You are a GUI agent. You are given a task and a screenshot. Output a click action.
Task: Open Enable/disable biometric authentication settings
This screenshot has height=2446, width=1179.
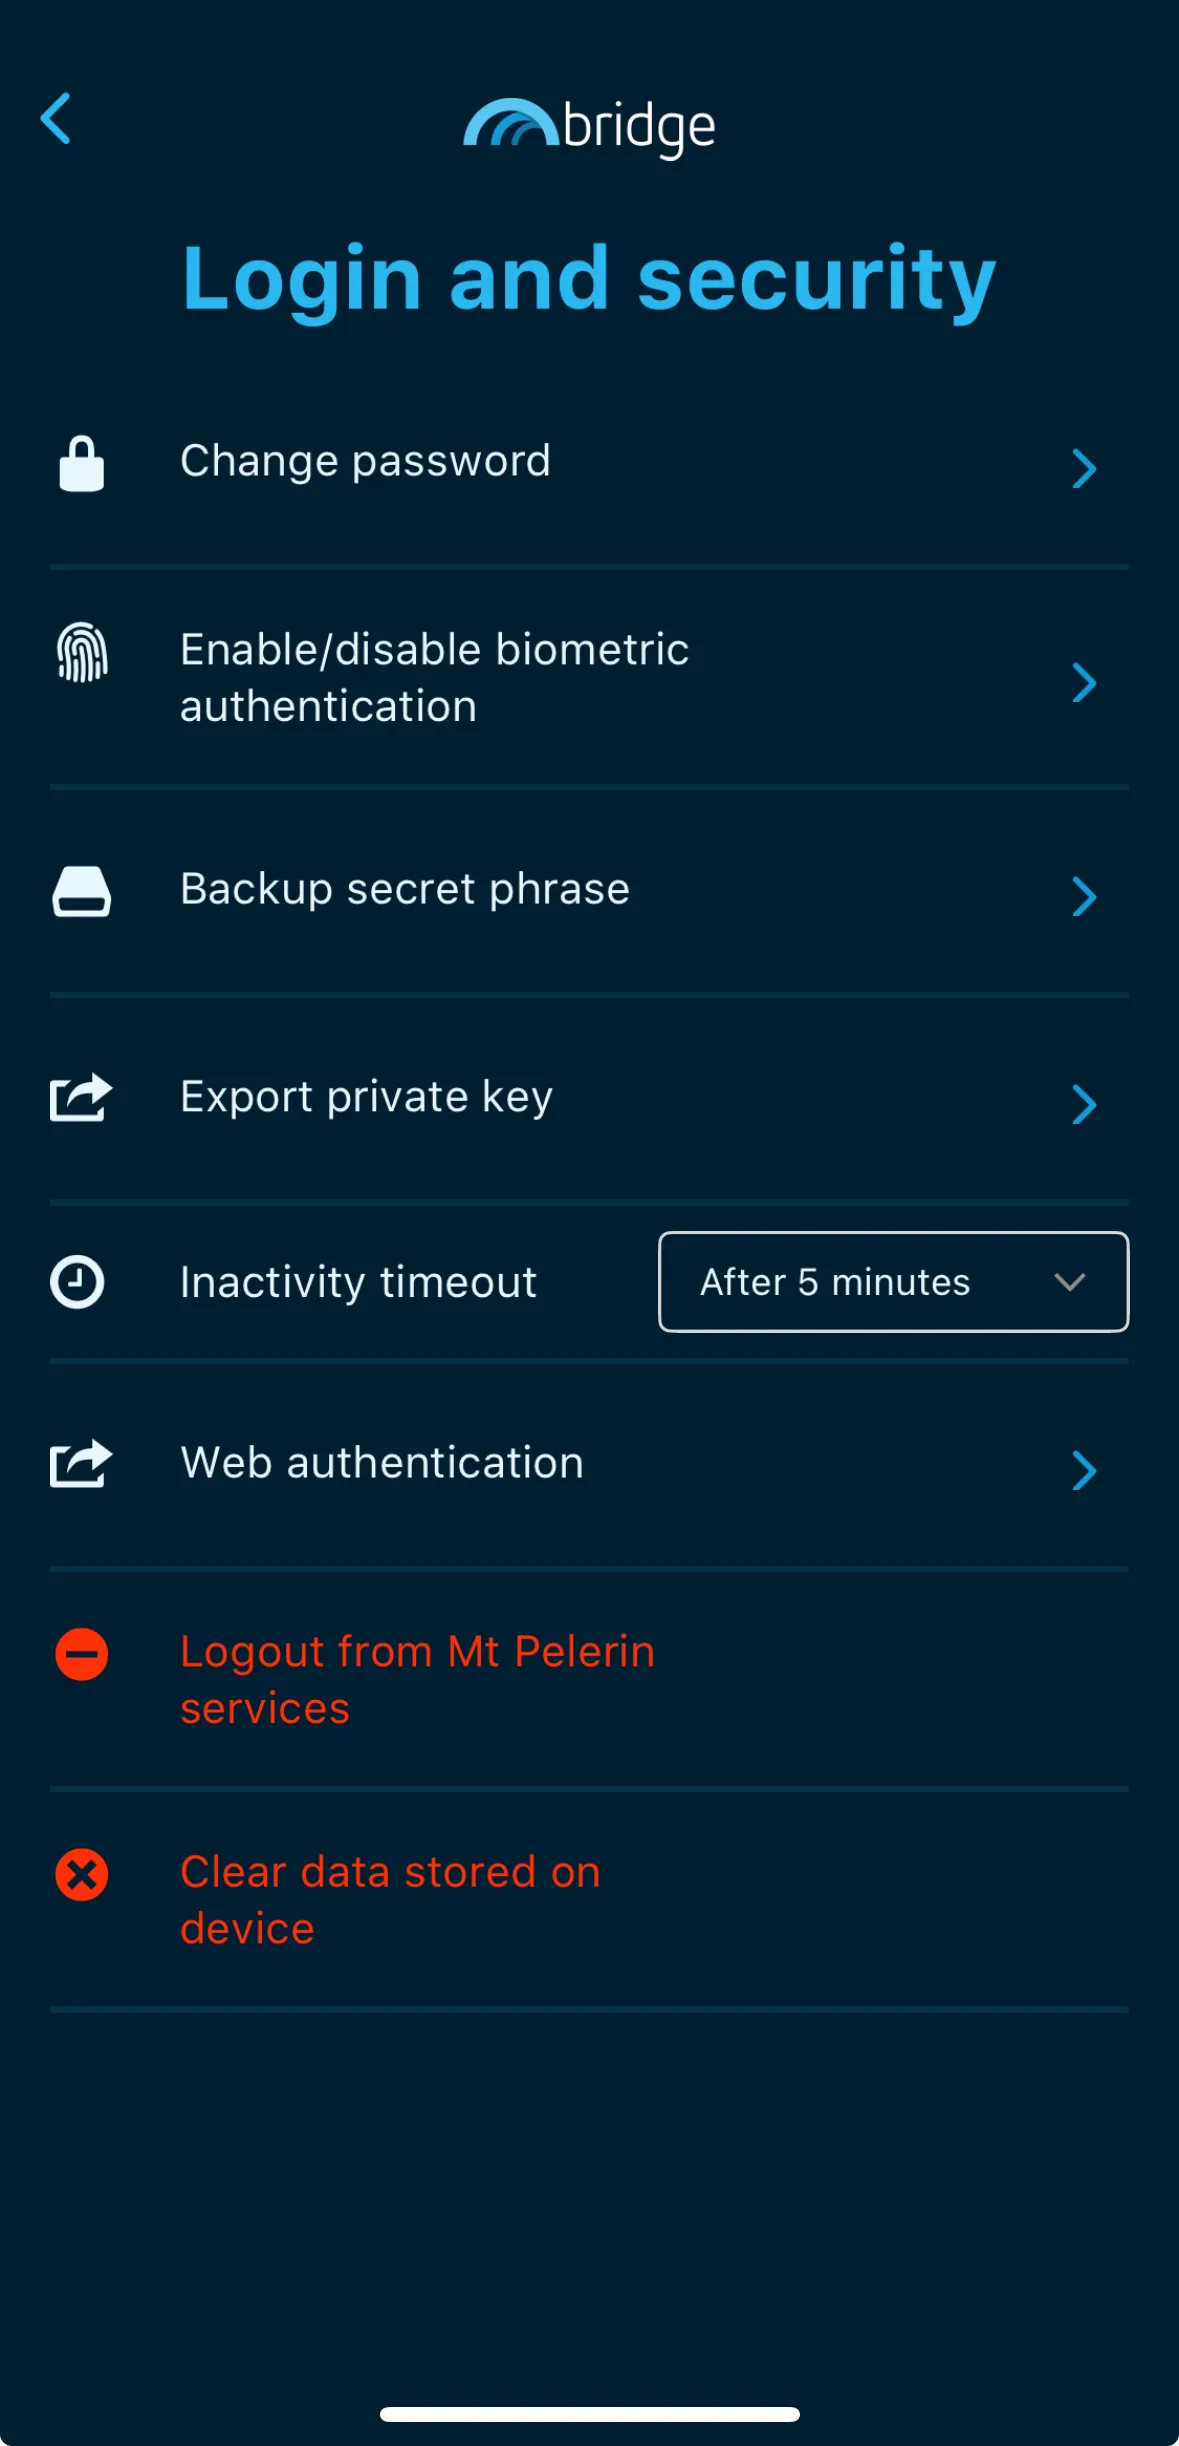(x=1085, y=683)
